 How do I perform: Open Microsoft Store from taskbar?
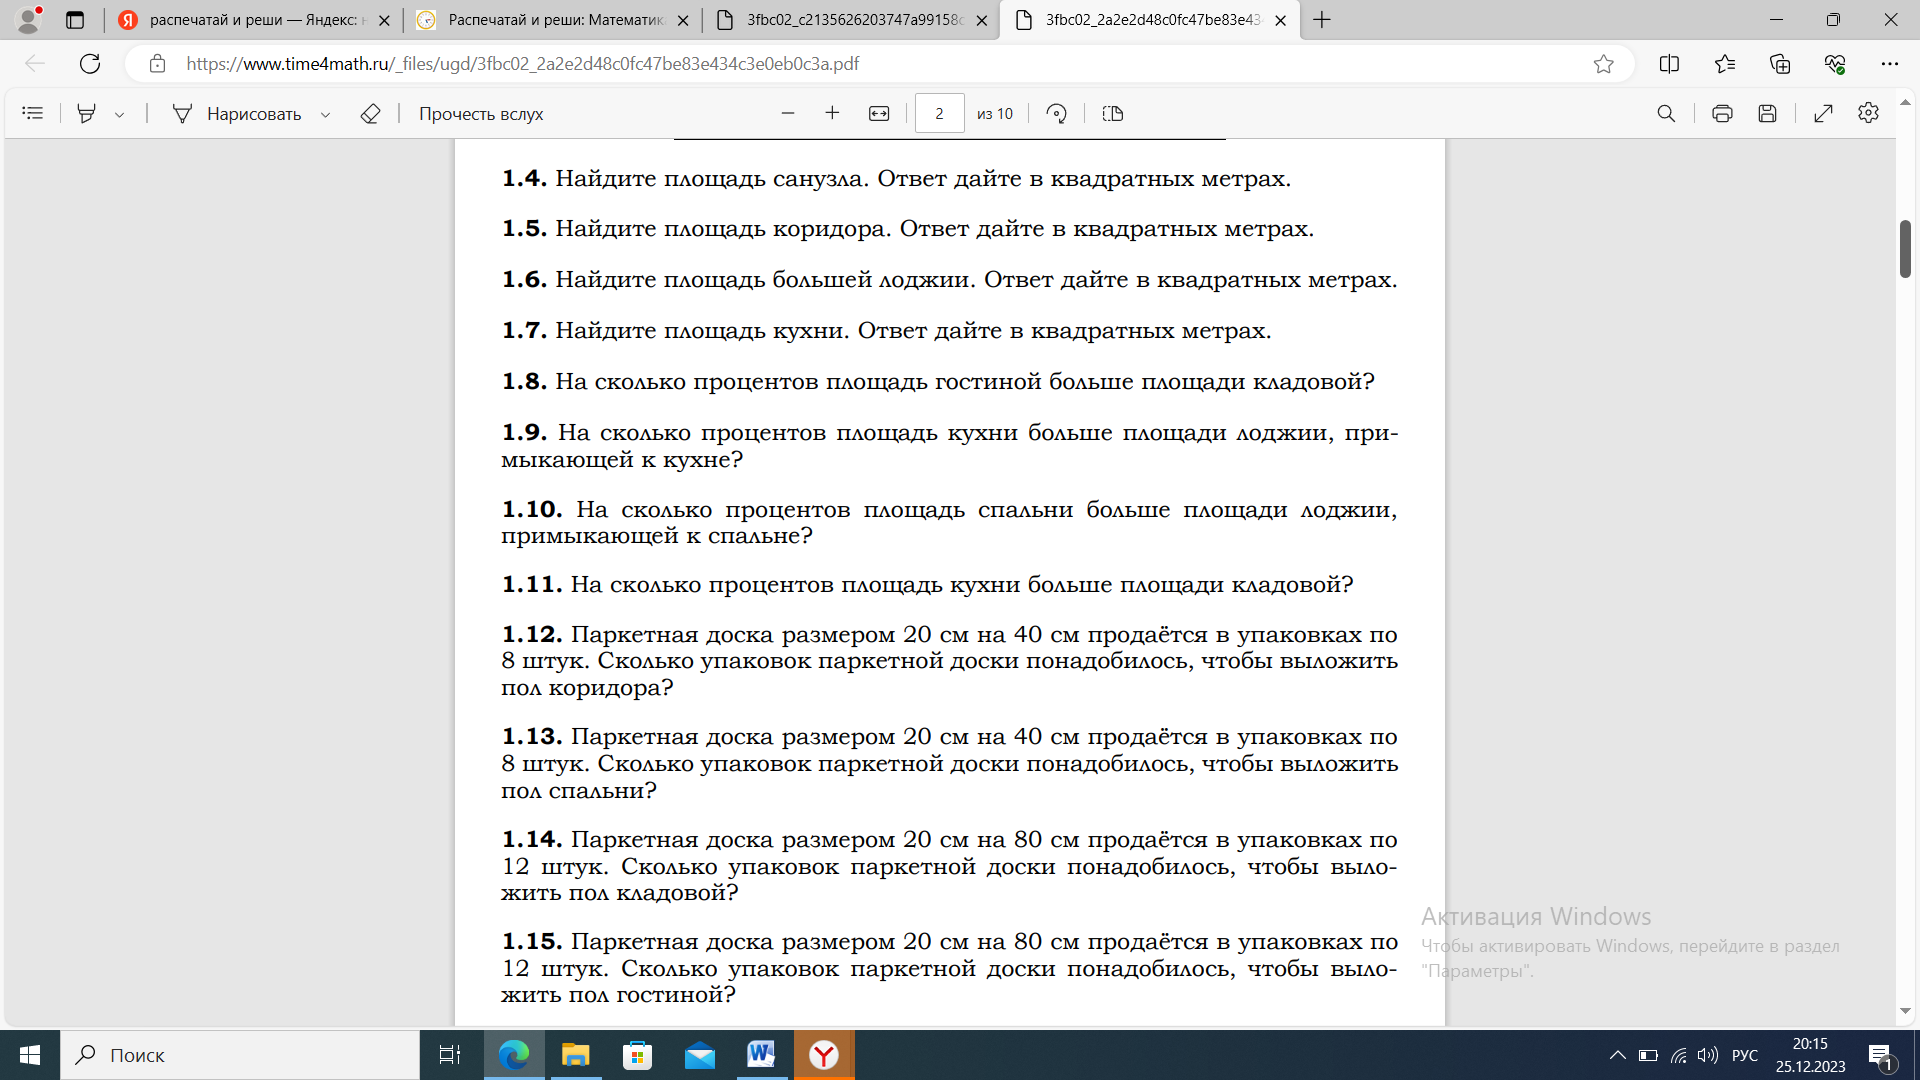pyautogui.click(x=637, y=1055)
